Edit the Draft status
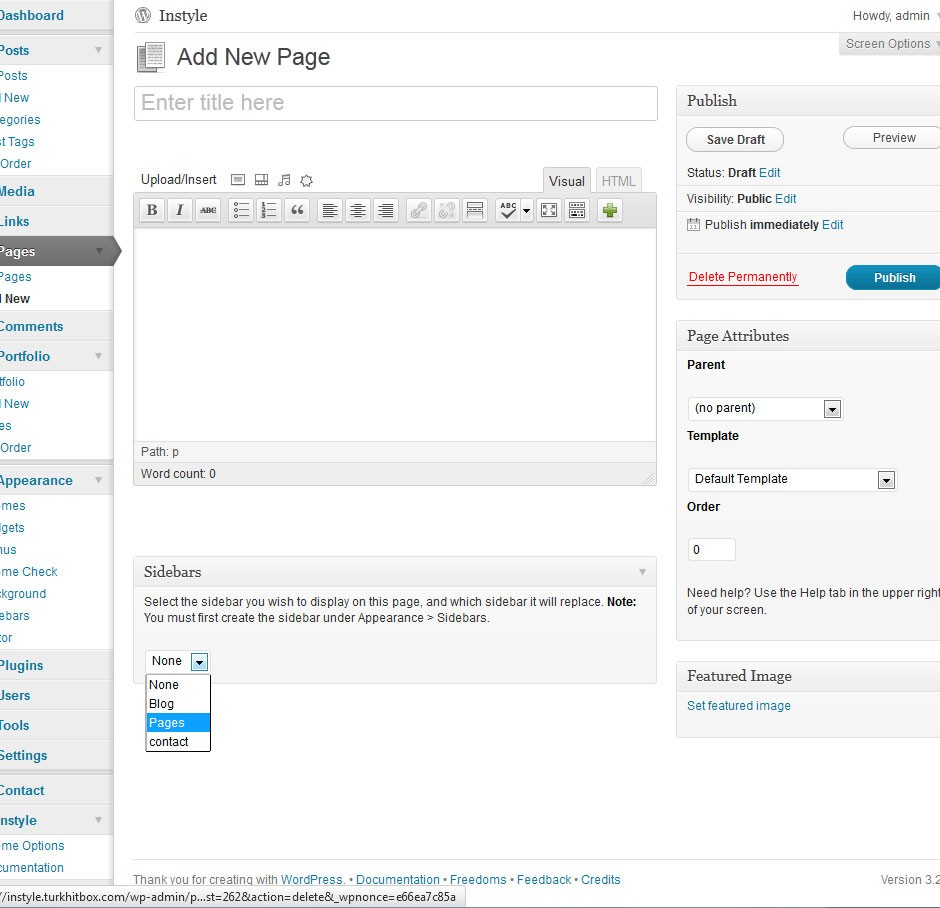940x908 pixels. click(x=769, y=173)
